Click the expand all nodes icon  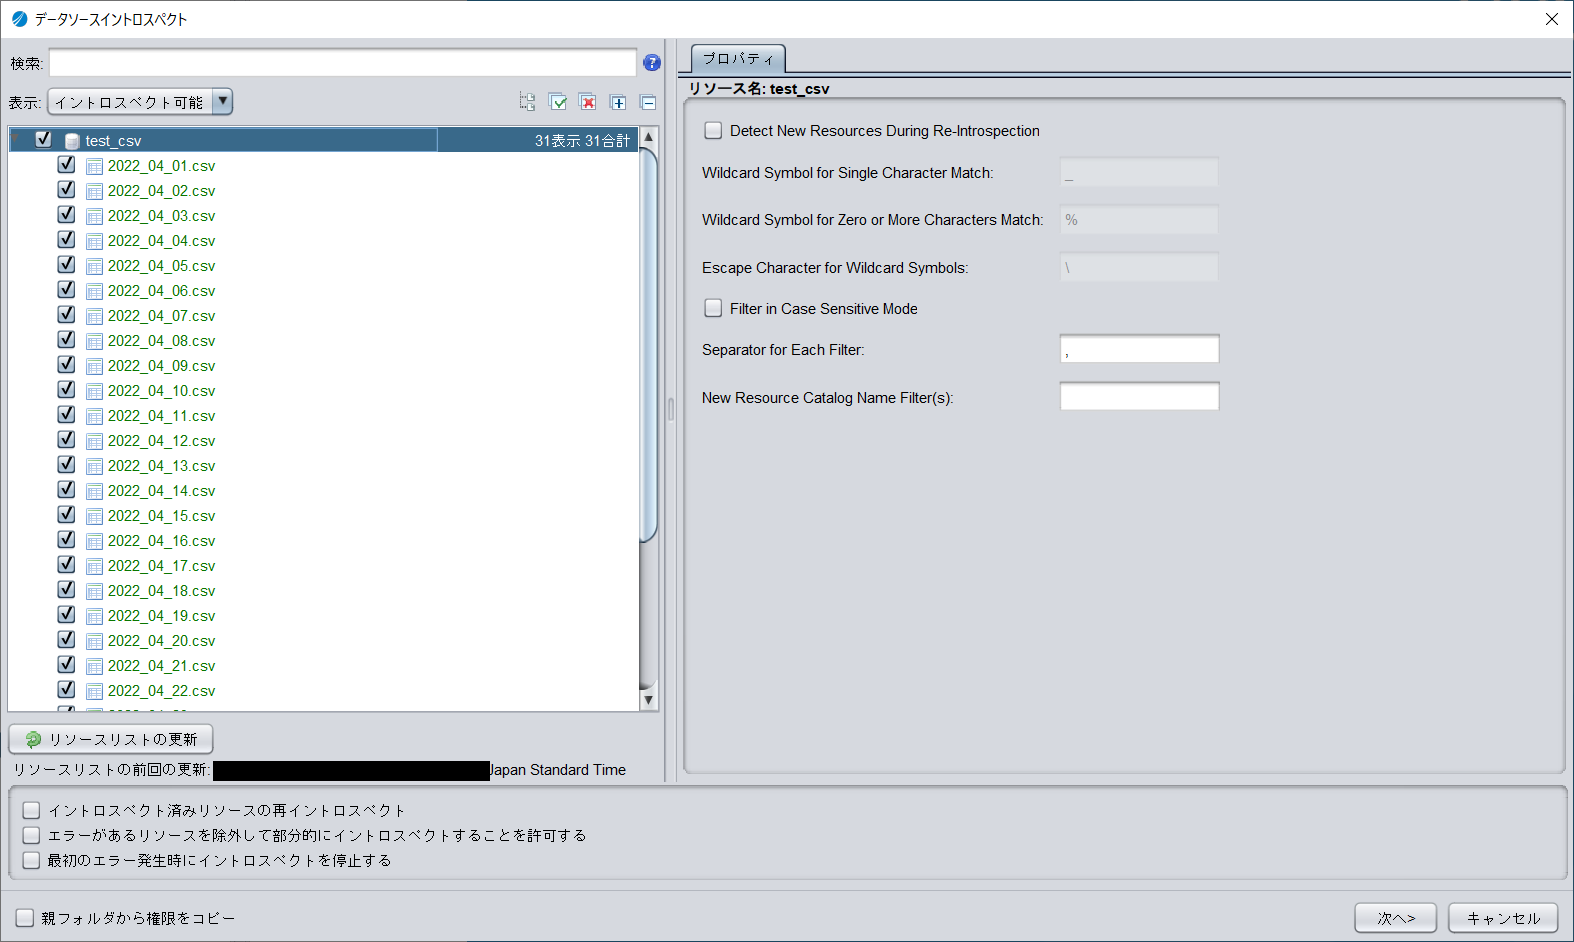(x=618, y=102)
